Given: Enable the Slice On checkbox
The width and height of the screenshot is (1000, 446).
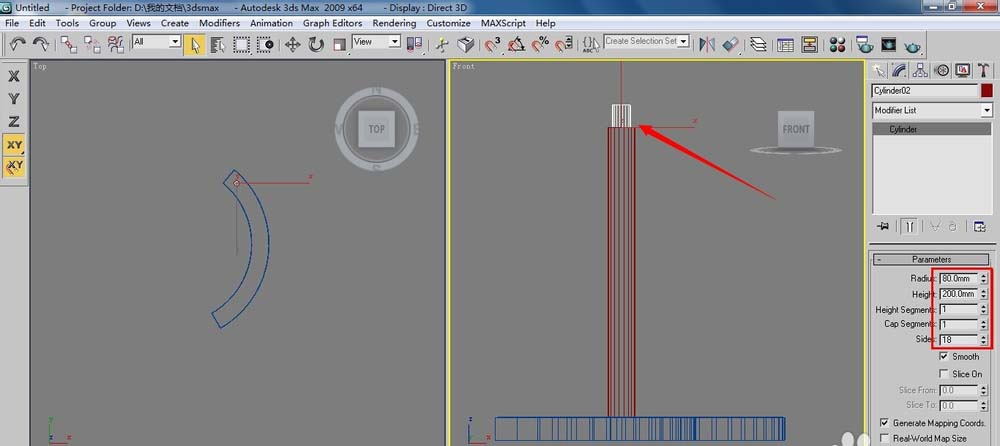Looking at the screenshot, I should pyautogui.click(x=944, y=373).
